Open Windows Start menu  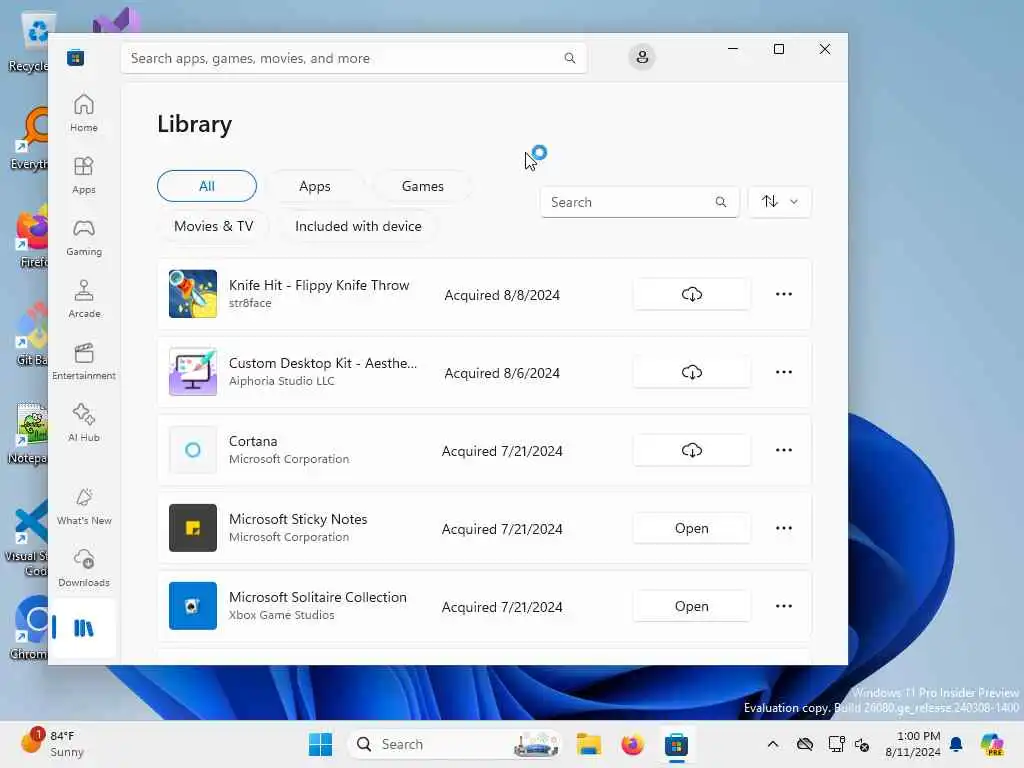320,744
